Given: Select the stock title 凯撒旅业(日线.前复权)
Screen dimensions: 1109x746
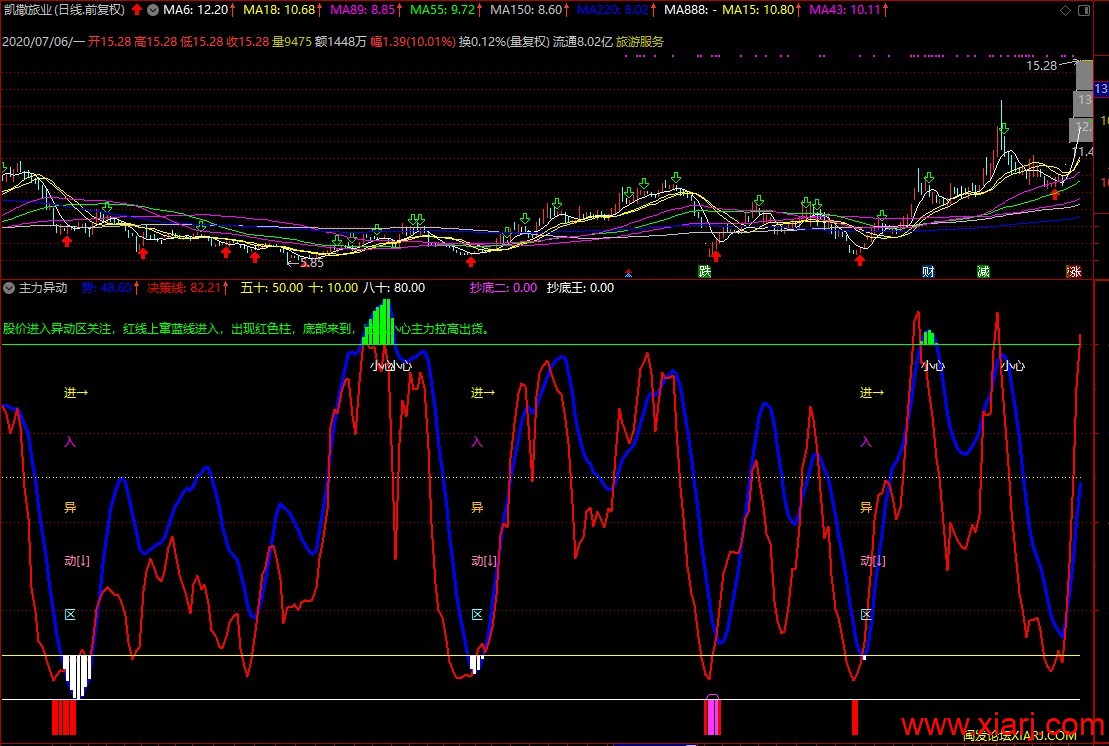Looking at the screenshot, I should [x=64, y=10].
